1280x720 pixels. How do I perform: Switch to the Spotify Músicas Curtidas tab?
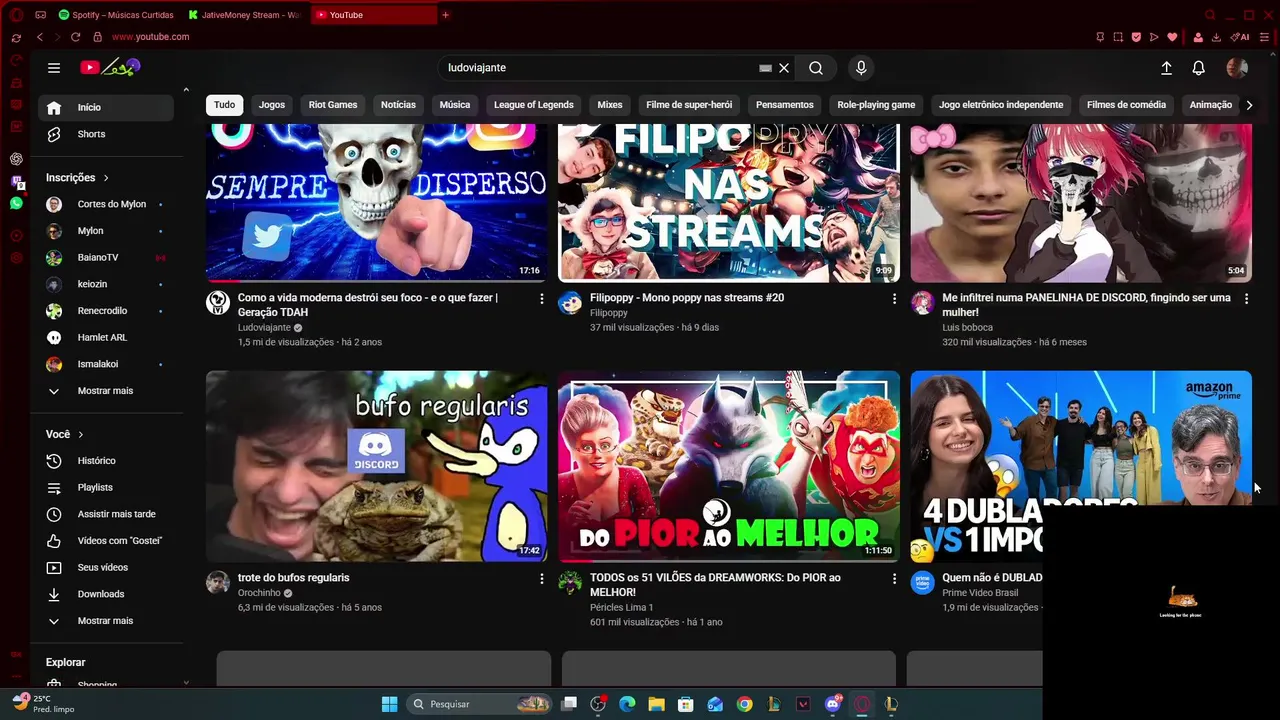pos(116,15)
